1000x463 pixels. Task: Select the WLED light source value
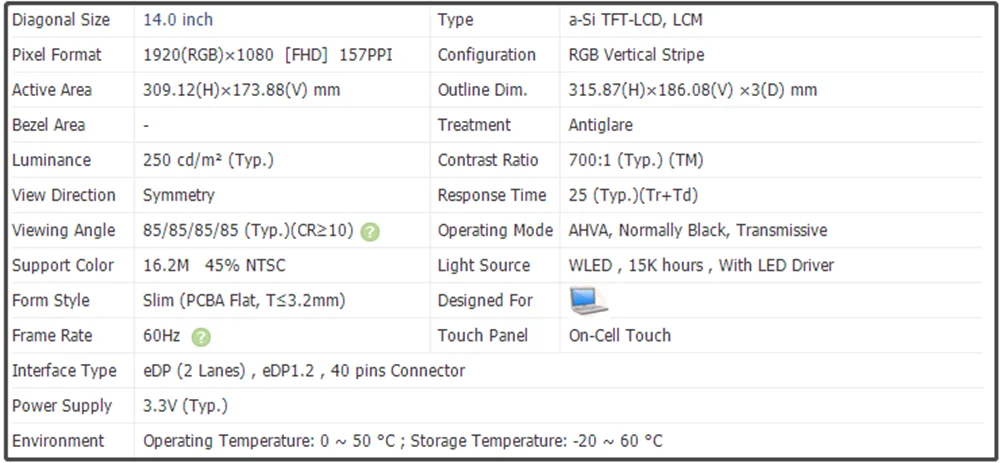tap(700, 265)
